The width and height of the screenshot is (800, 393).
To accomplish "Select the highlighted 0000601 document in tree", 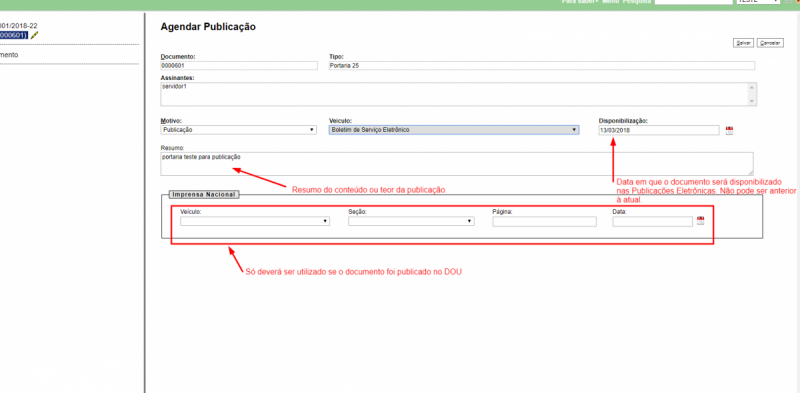I will click(x=14, y=35).
